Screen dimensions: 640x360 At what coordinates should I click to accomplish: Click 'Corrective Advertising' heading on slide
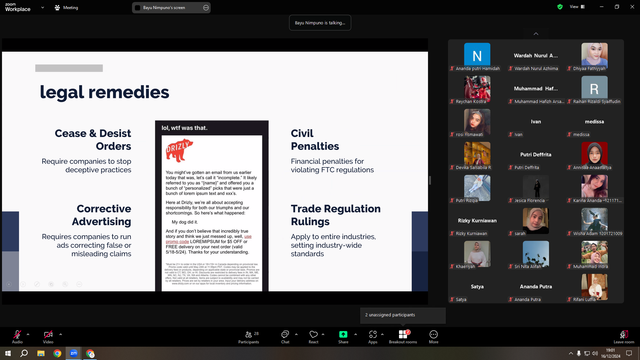[x=102, y=215]
